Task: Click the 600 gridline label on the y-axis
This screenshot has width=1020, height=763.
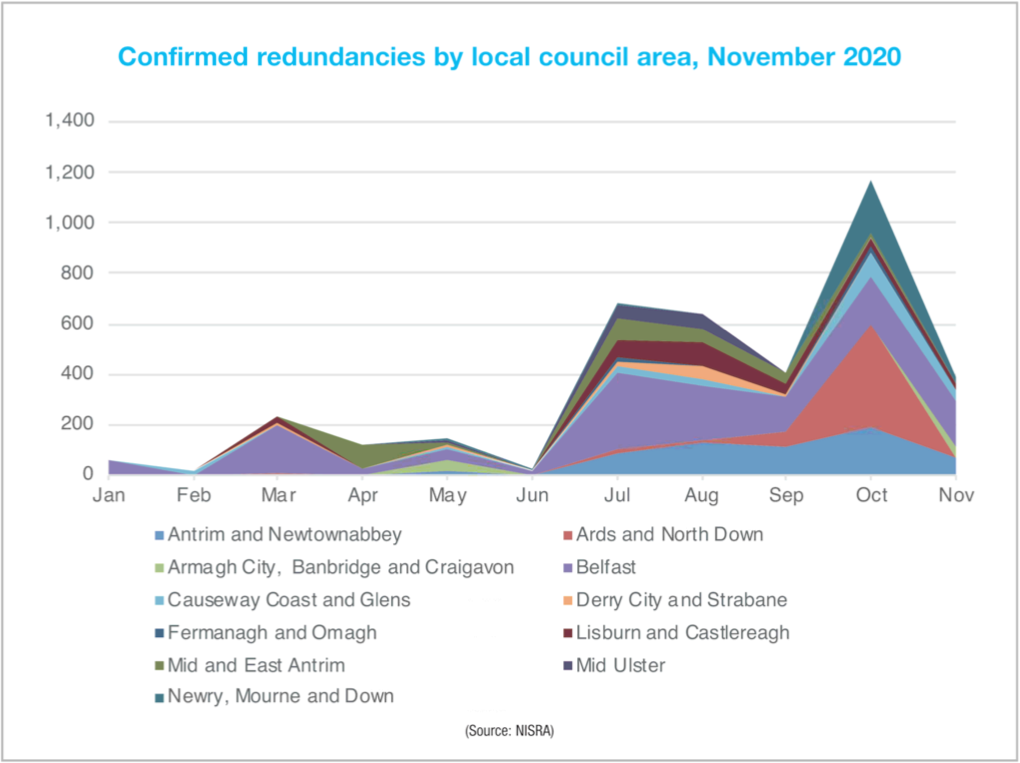Action: [76, 324]
